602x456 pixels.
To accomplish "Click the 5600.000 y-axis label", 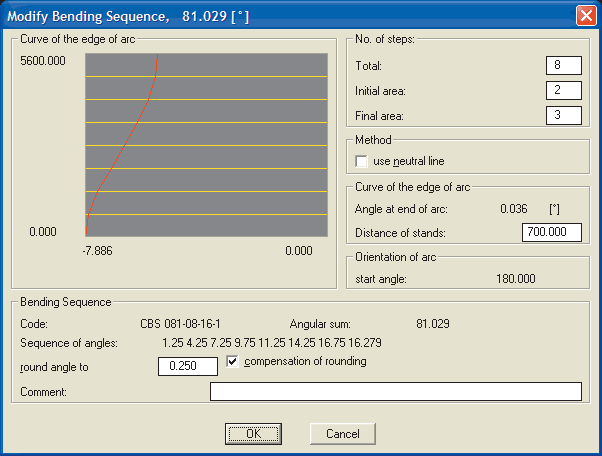I will click(x=43, y=61).
